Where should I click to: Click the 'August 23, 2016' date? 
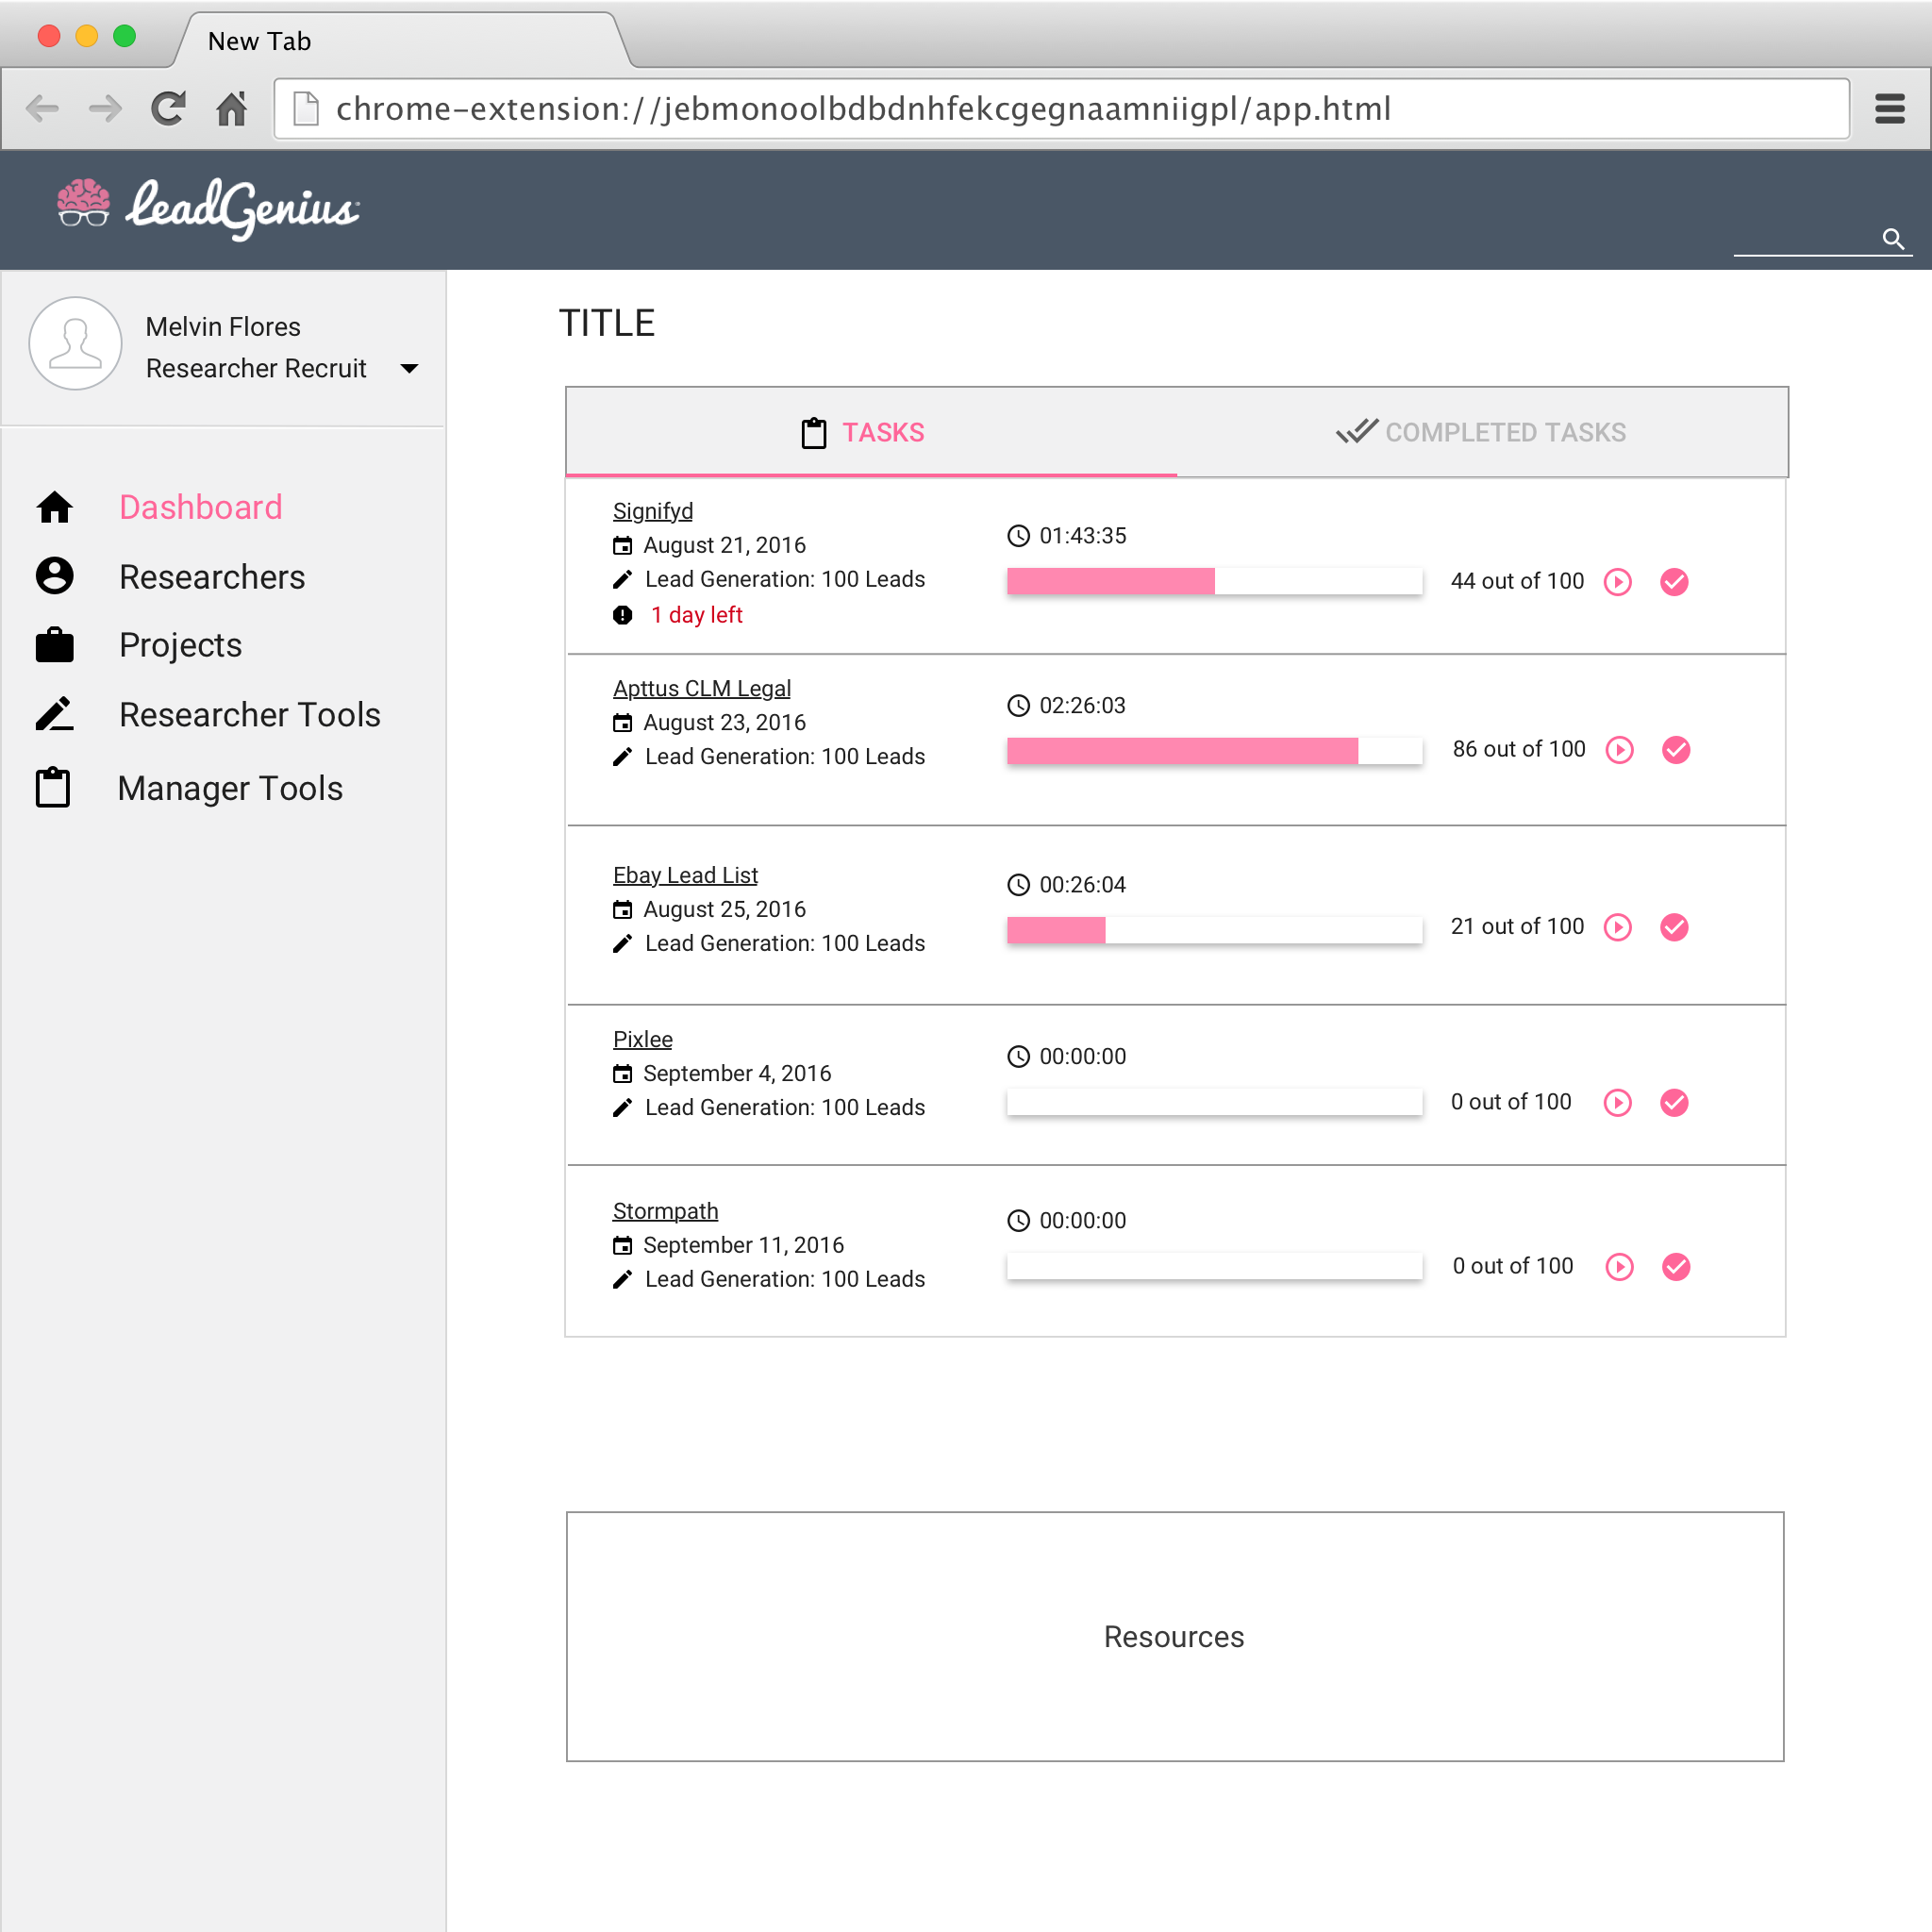coord(724,722)
